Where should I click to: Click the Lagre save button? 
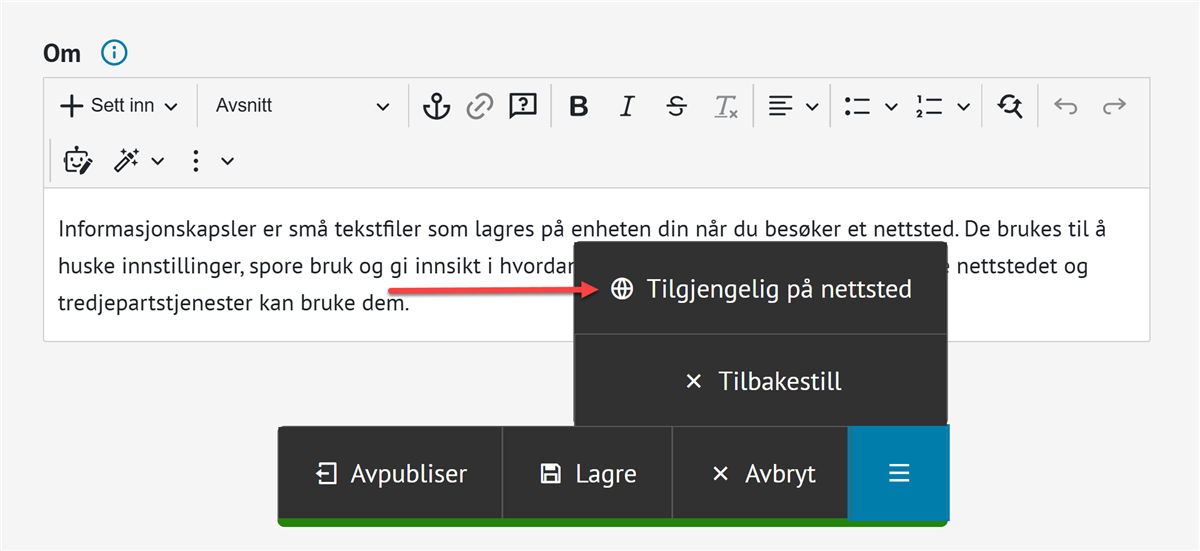[x=587, y=474]
